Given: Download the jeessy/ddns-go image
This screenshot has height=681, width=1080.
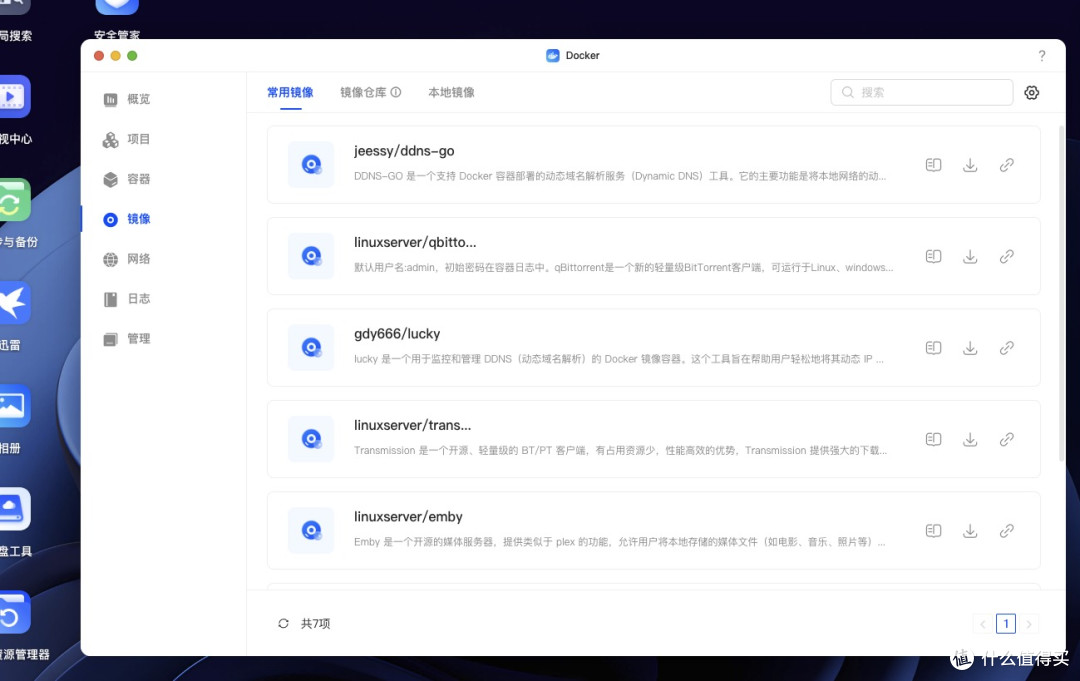Looking at the screenshot, I should 970,165.
